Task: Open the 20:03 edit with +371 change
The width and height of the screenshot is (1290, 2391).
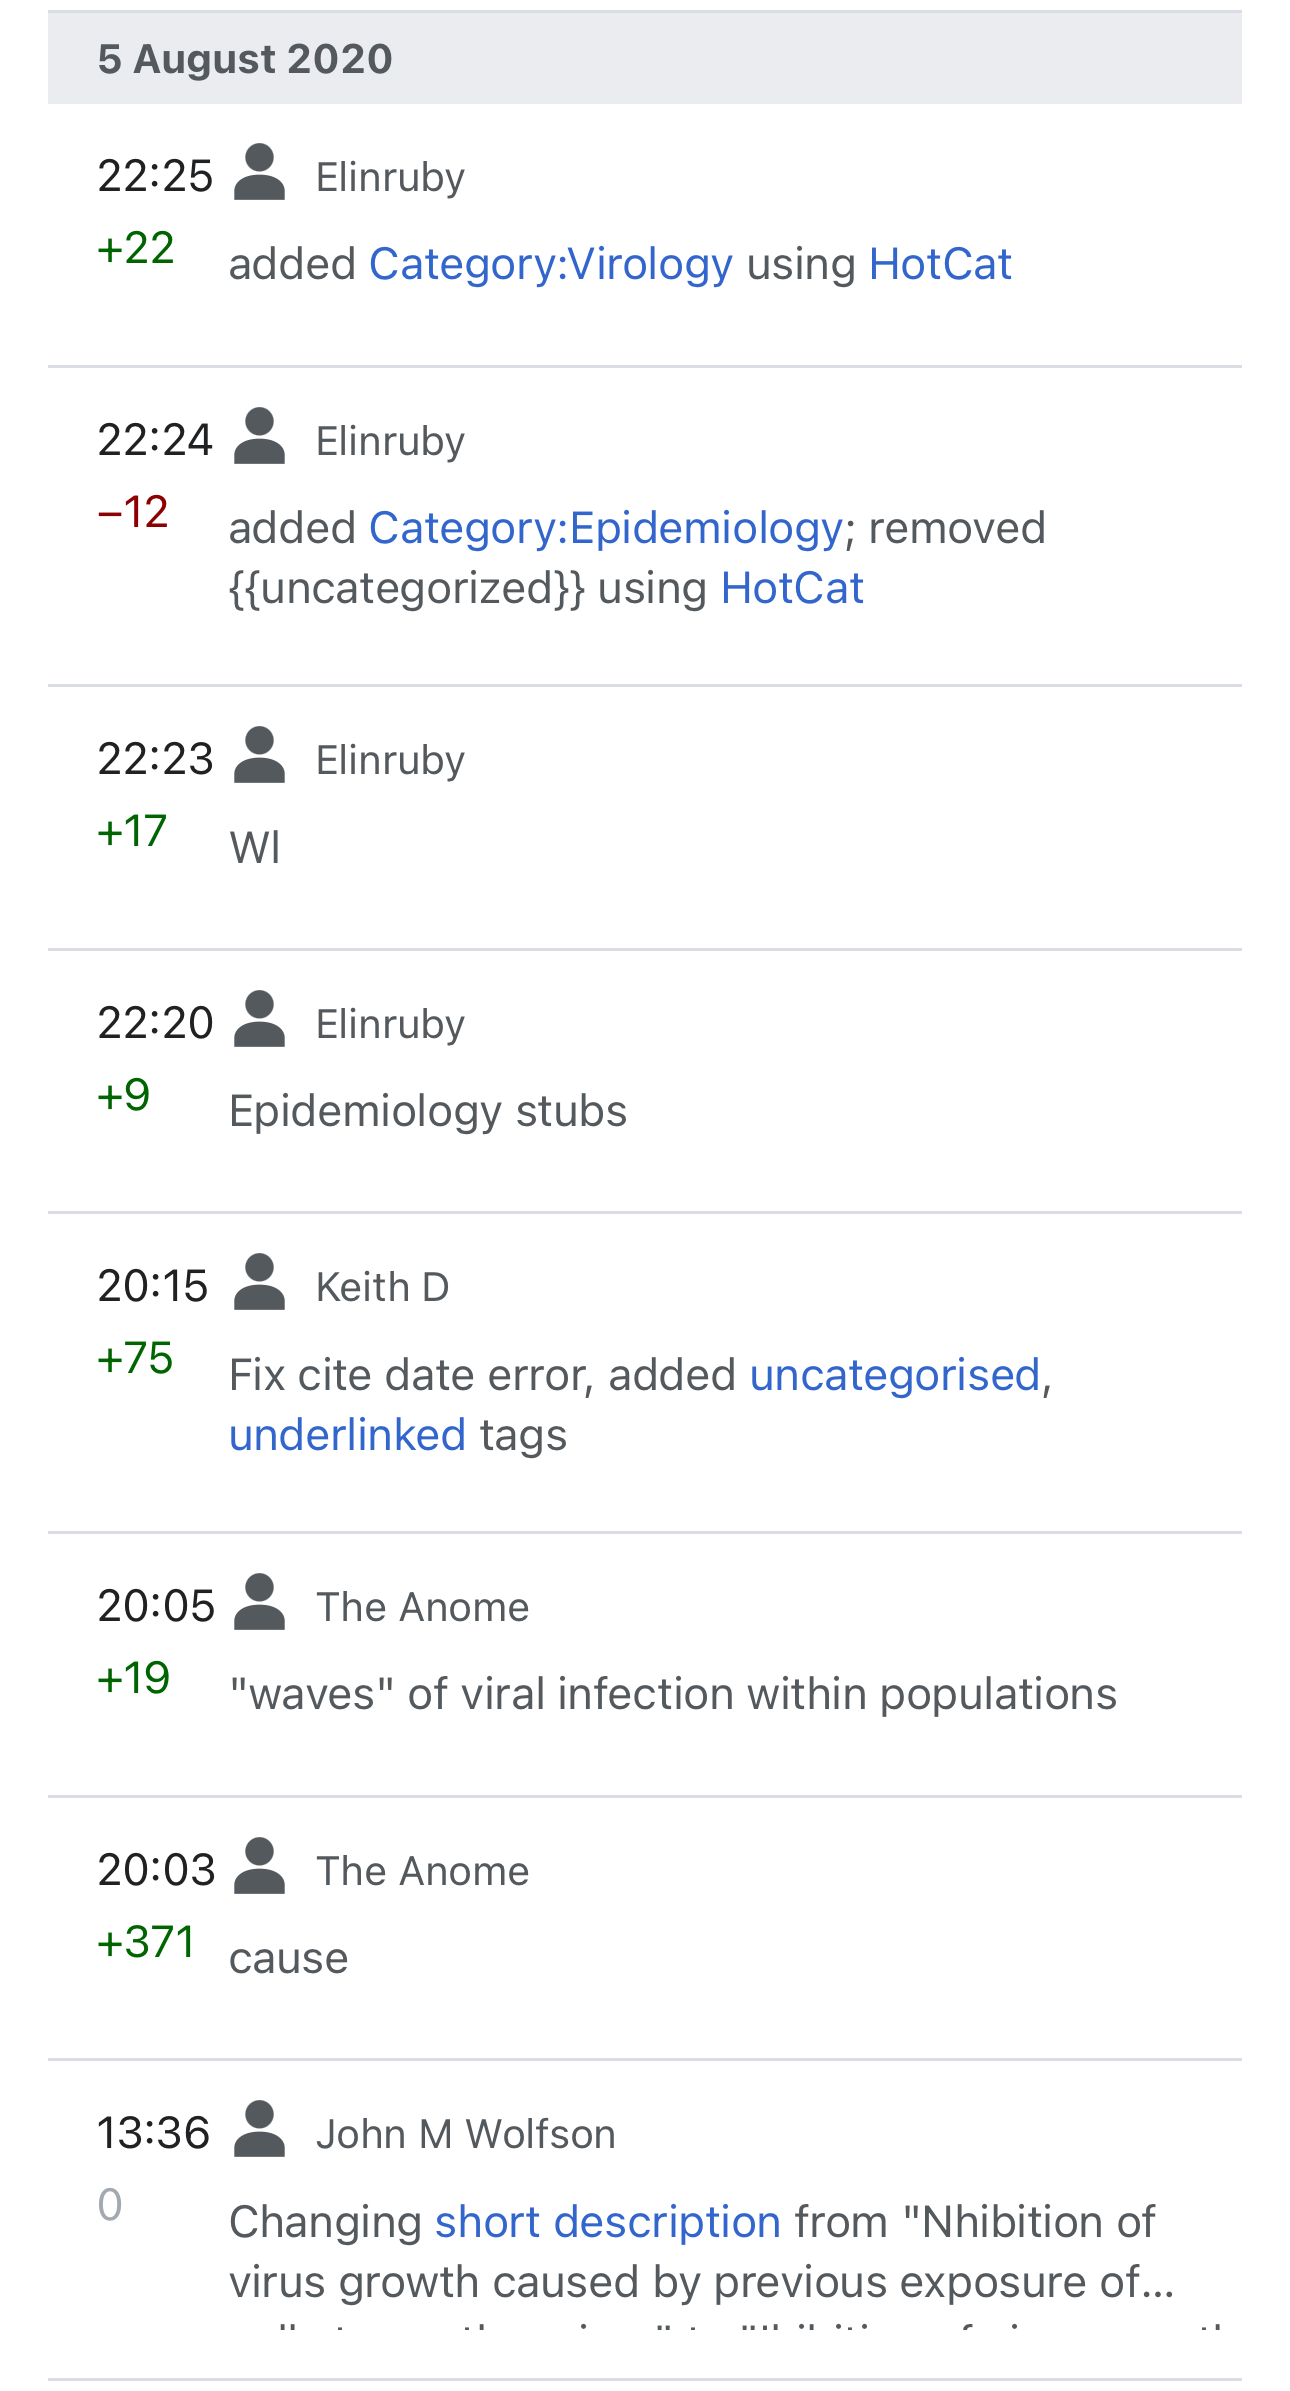Action: point(645,1928)
